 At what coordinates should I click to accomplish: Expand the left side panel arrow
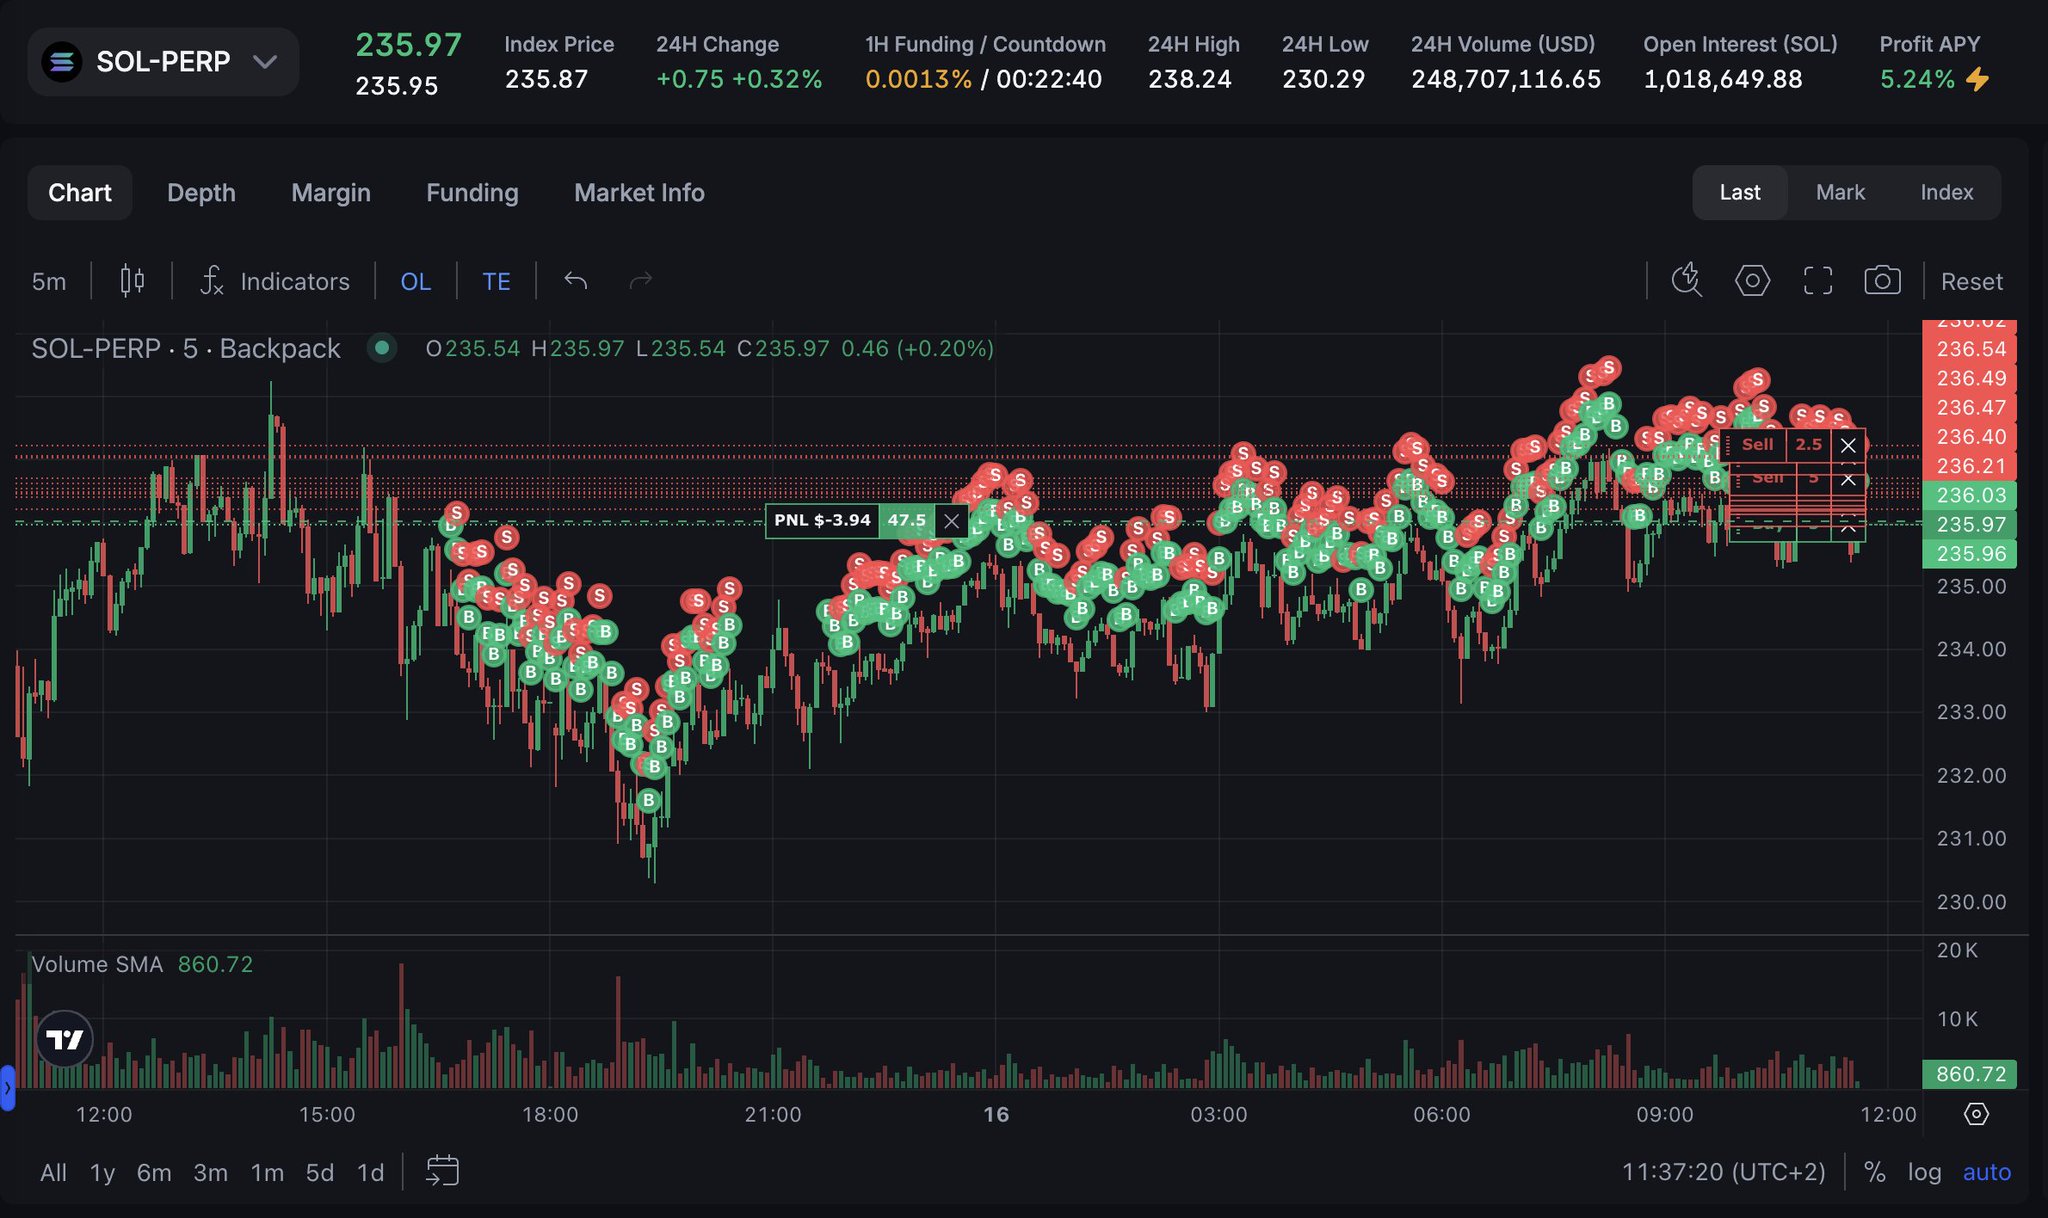7,1087
